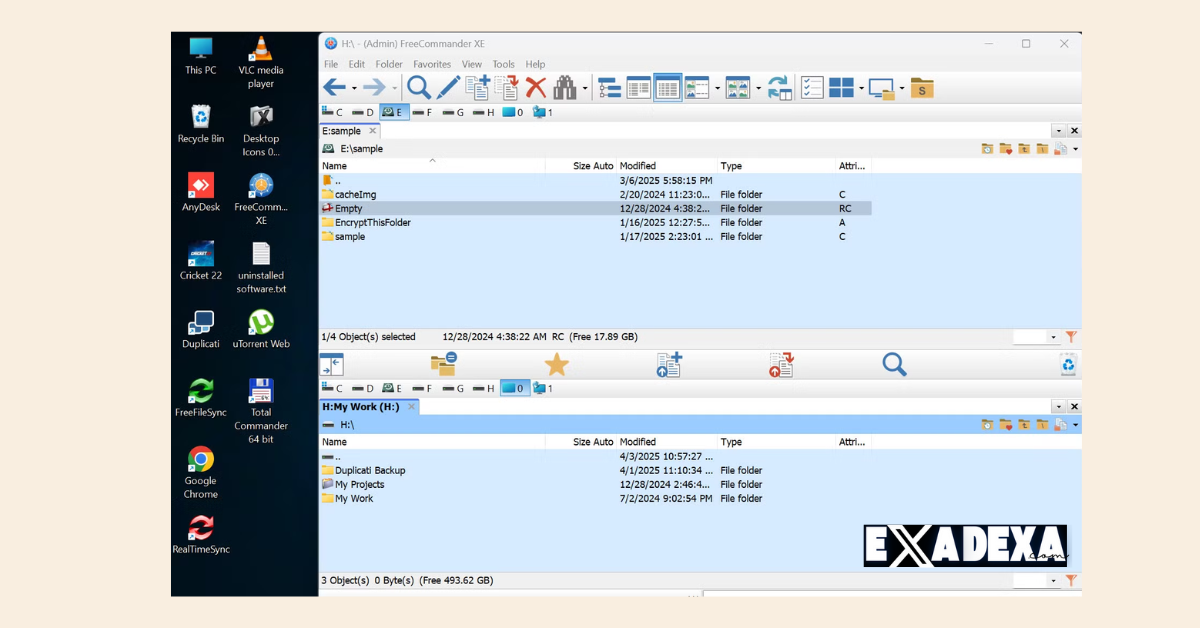This screenshot has height=628, width=1200.
Task: Expand the filter combo box in top status bar
Action: pyautogui.click(x=1053, y=338)
